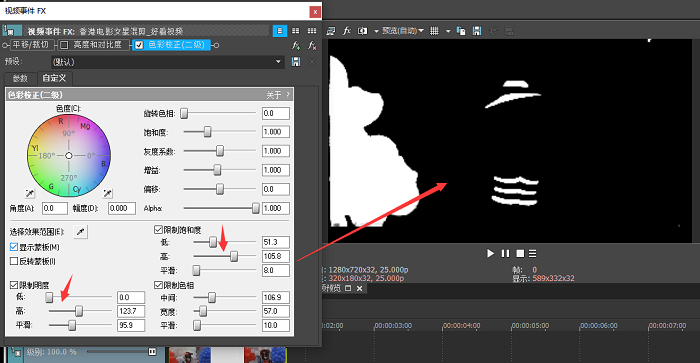Viewport: 700px width, 363px height.
Task: Click the overlays grid icon in preview
Action: tap(434, 31)
